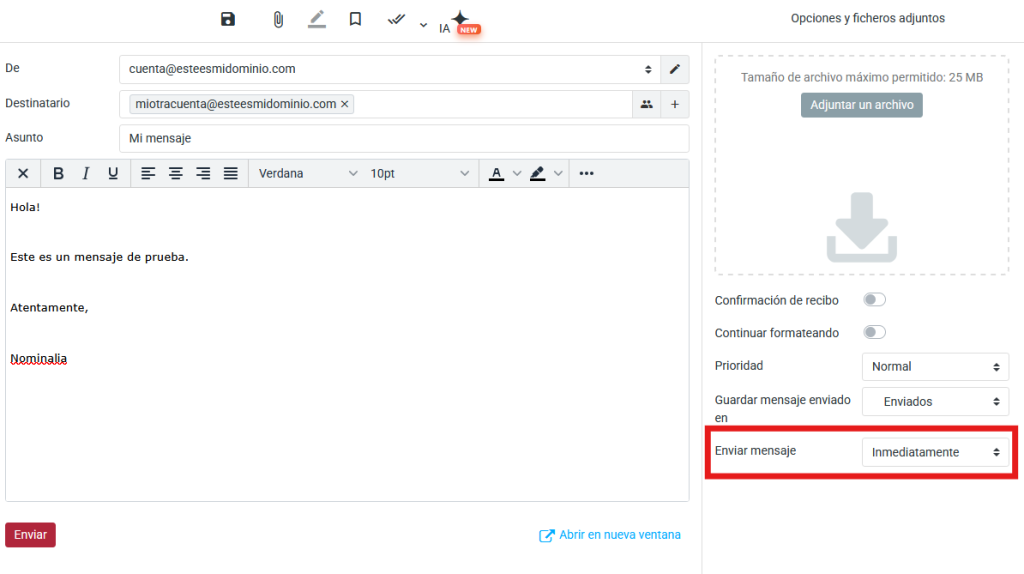The width and height of the screenshot is (1024, 574).
Task: Click the signature pen icon in top toolbar
Action: [x=317, y=20]
